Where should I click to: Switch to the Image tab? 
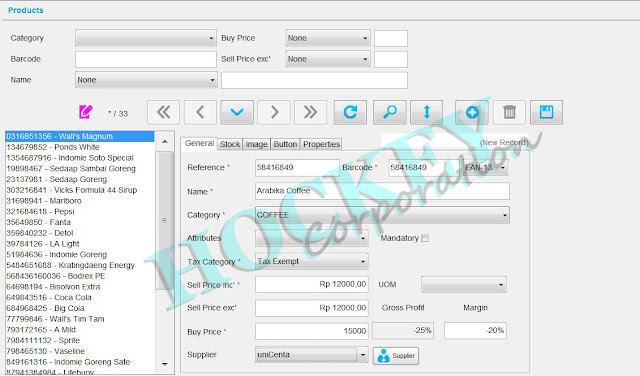coord(256,144)
